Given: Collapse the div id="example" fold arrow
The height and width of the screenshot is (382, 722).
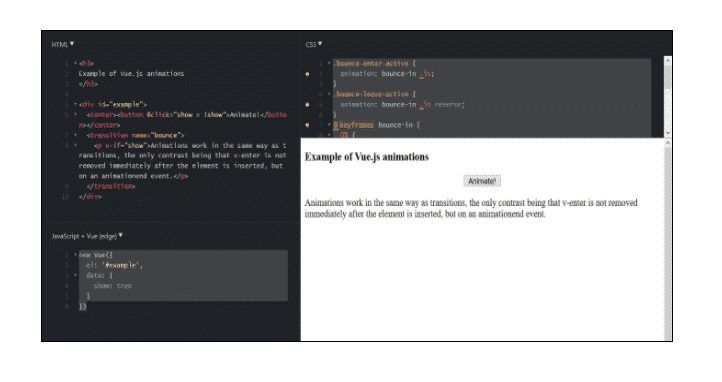Looking at the screenshot, I should point(76,104).
